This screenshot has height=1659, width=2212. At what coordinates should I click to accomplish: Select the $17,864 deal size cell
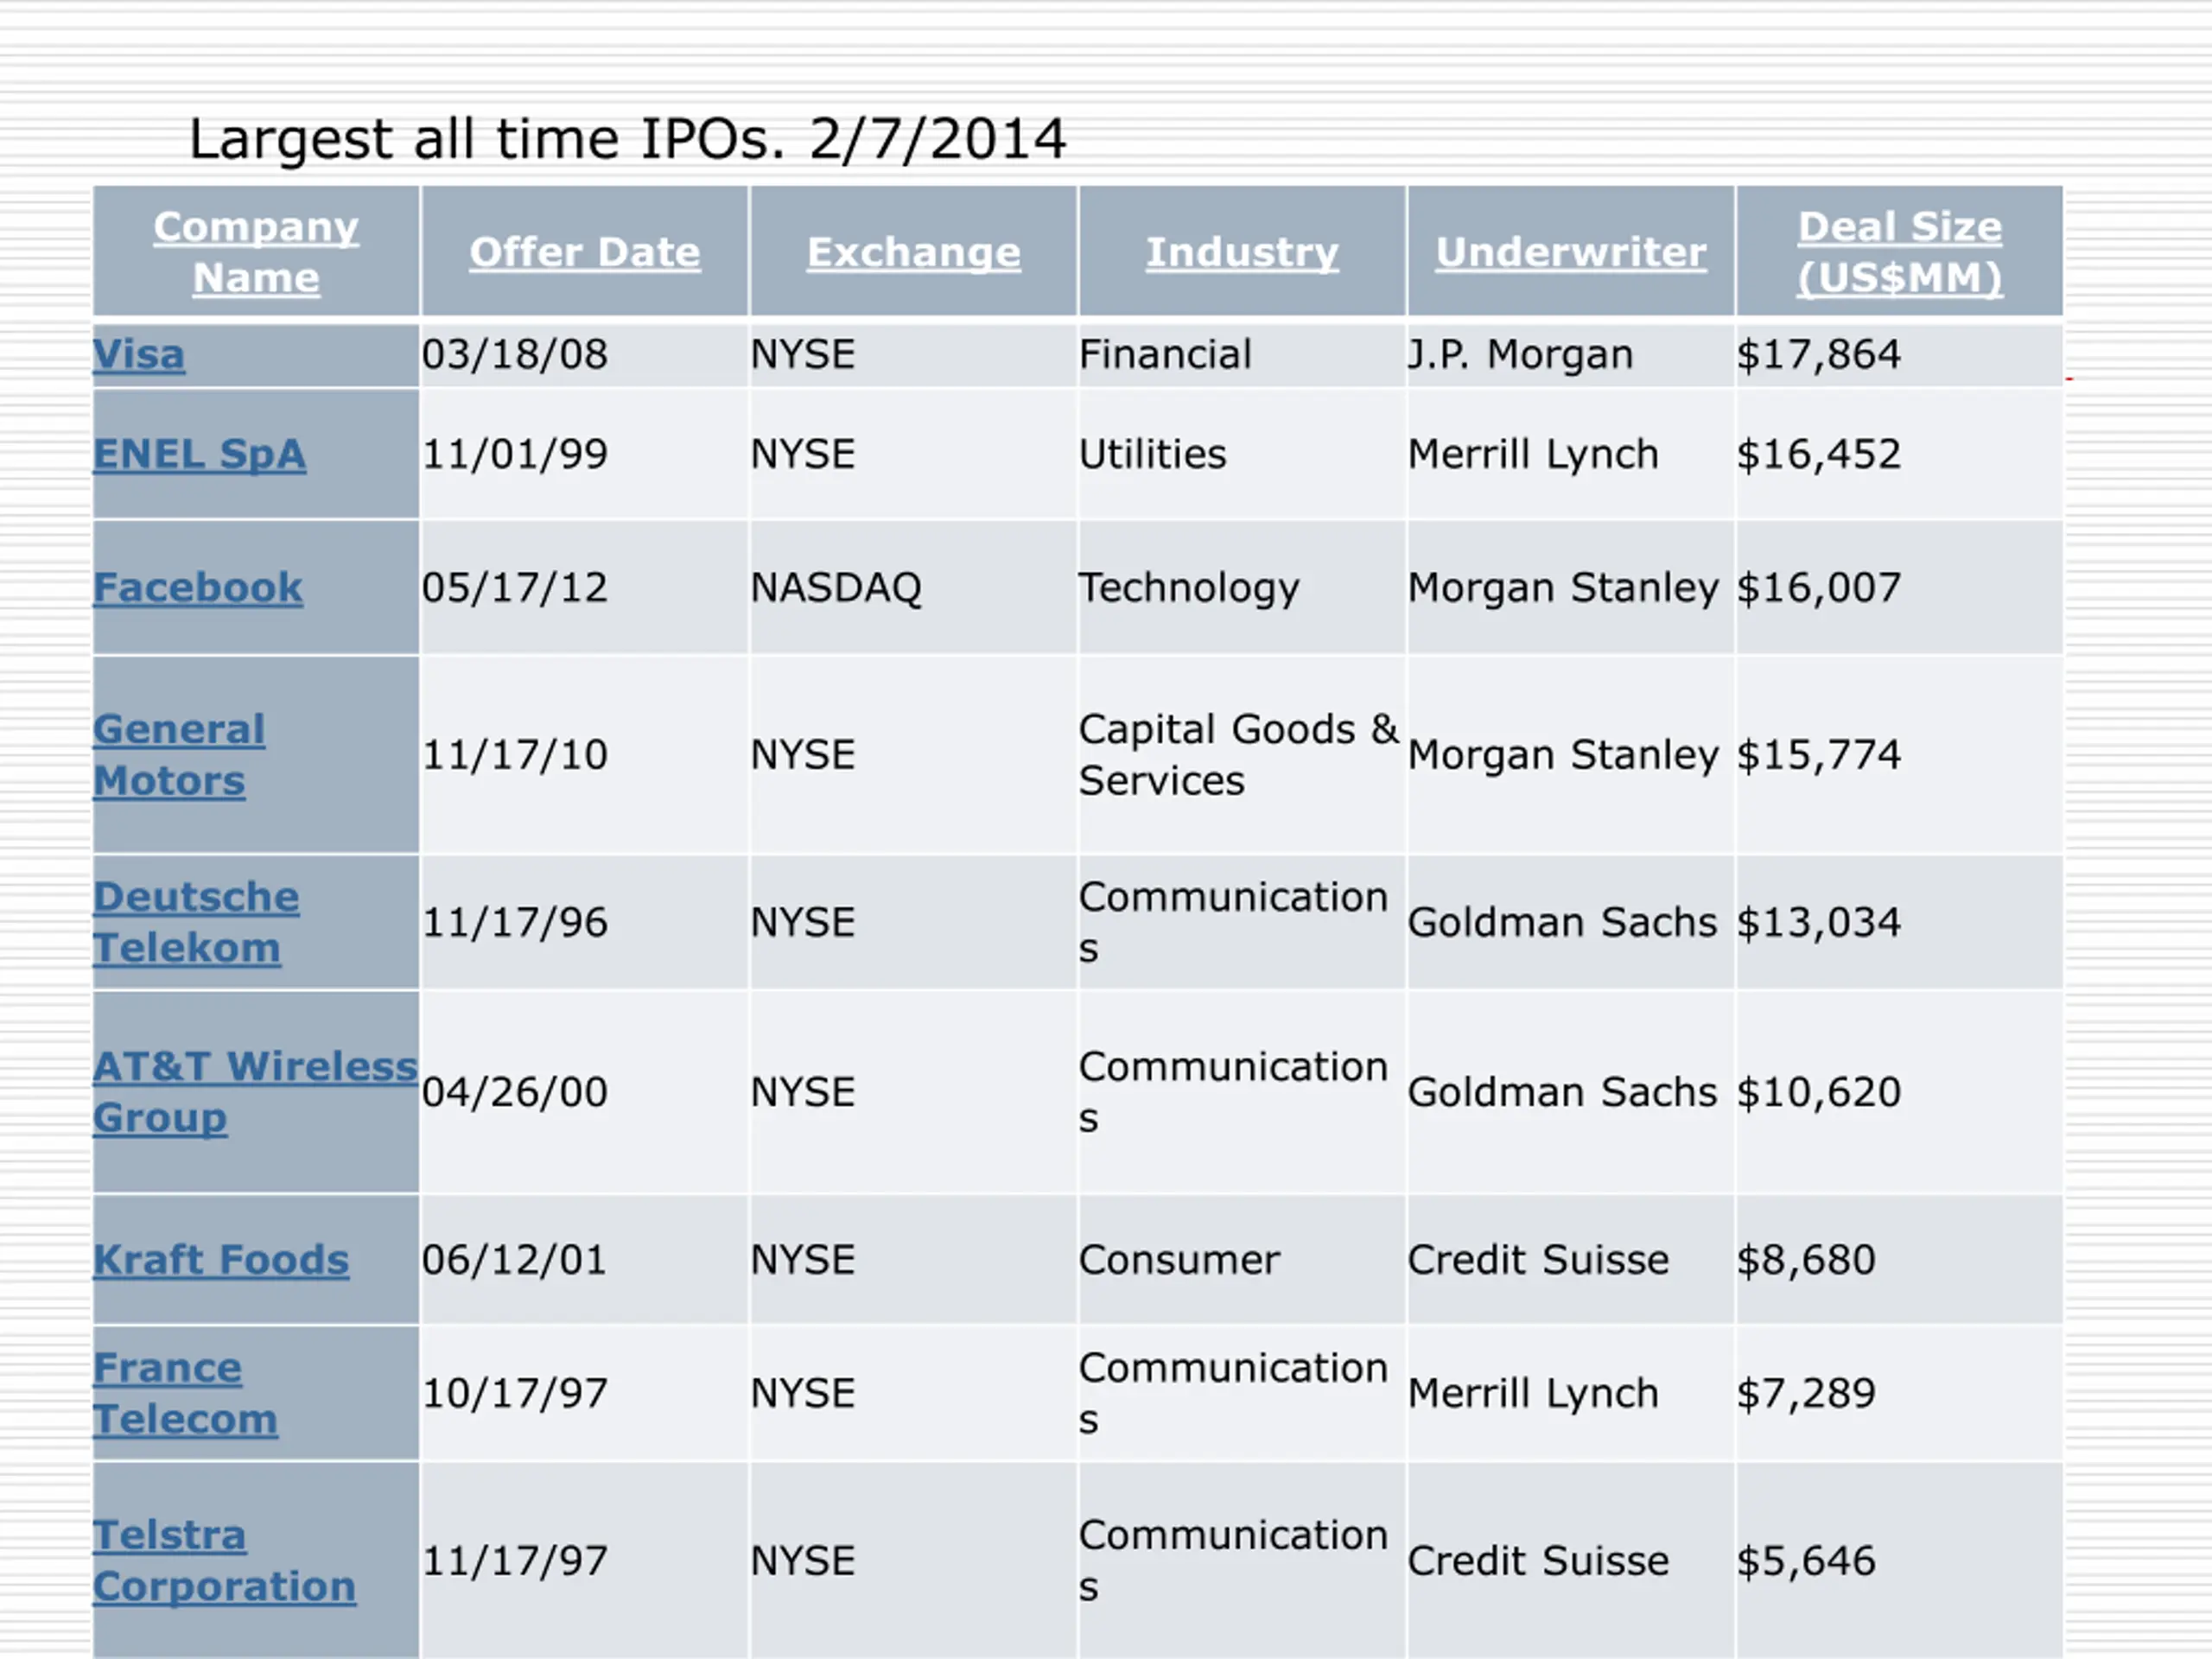[1899, 354]
